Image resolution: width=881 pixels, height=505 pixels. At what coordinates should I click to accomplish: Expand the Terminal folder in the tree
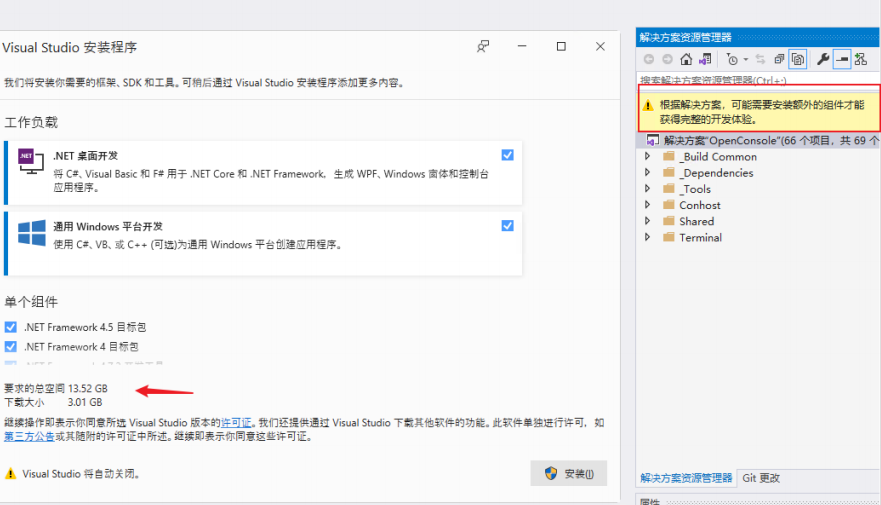click(x=647, y=238)
